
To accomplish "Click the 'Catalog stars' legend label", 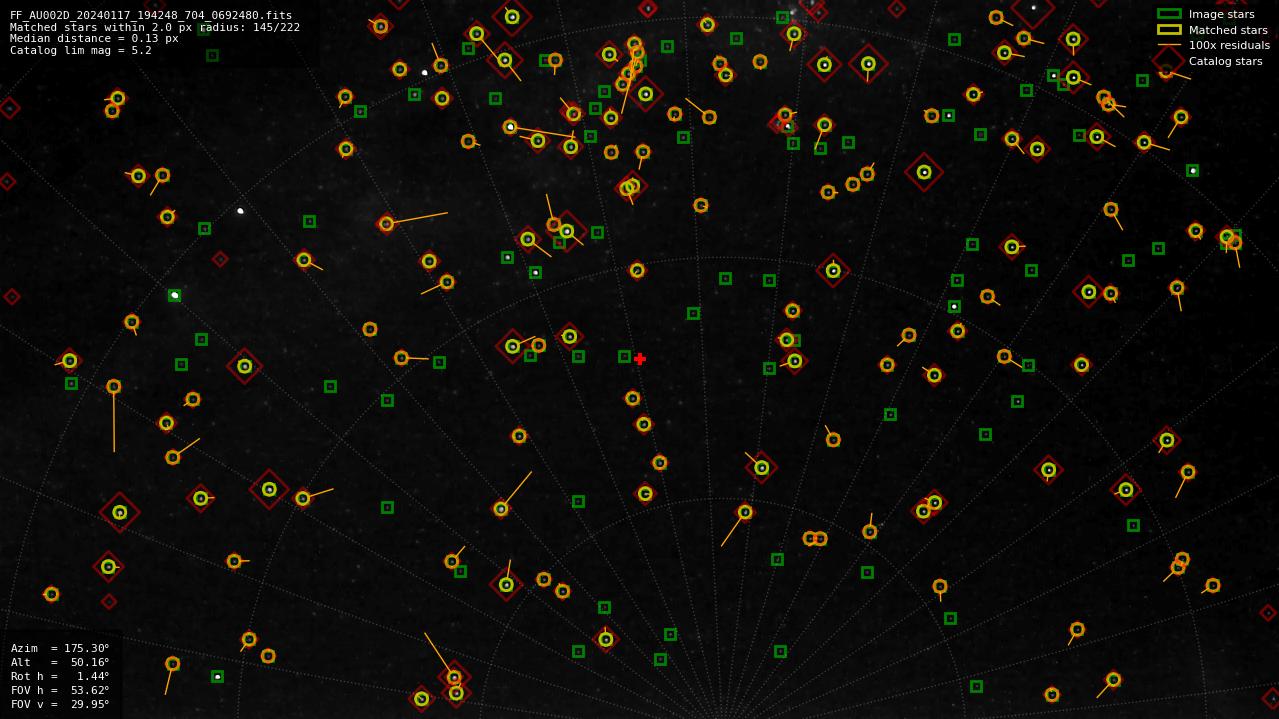I will (x=1225, y=61).
